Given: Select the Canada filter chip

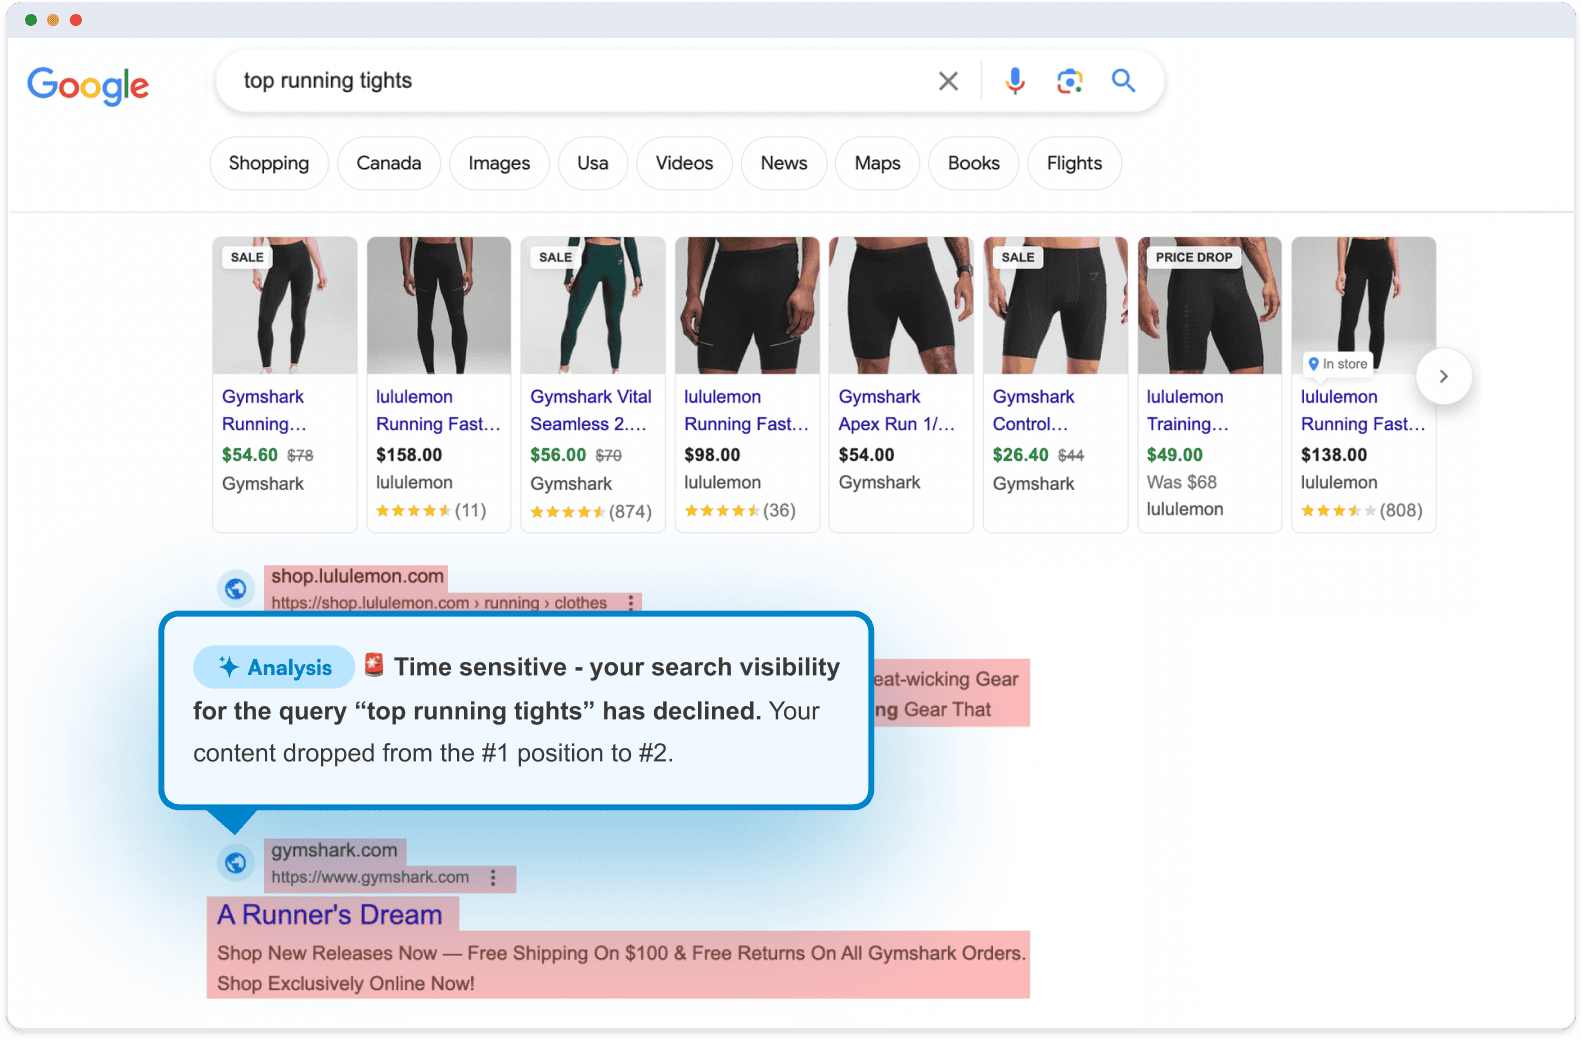Looking at the screenshot, I should tap(389, 163).
